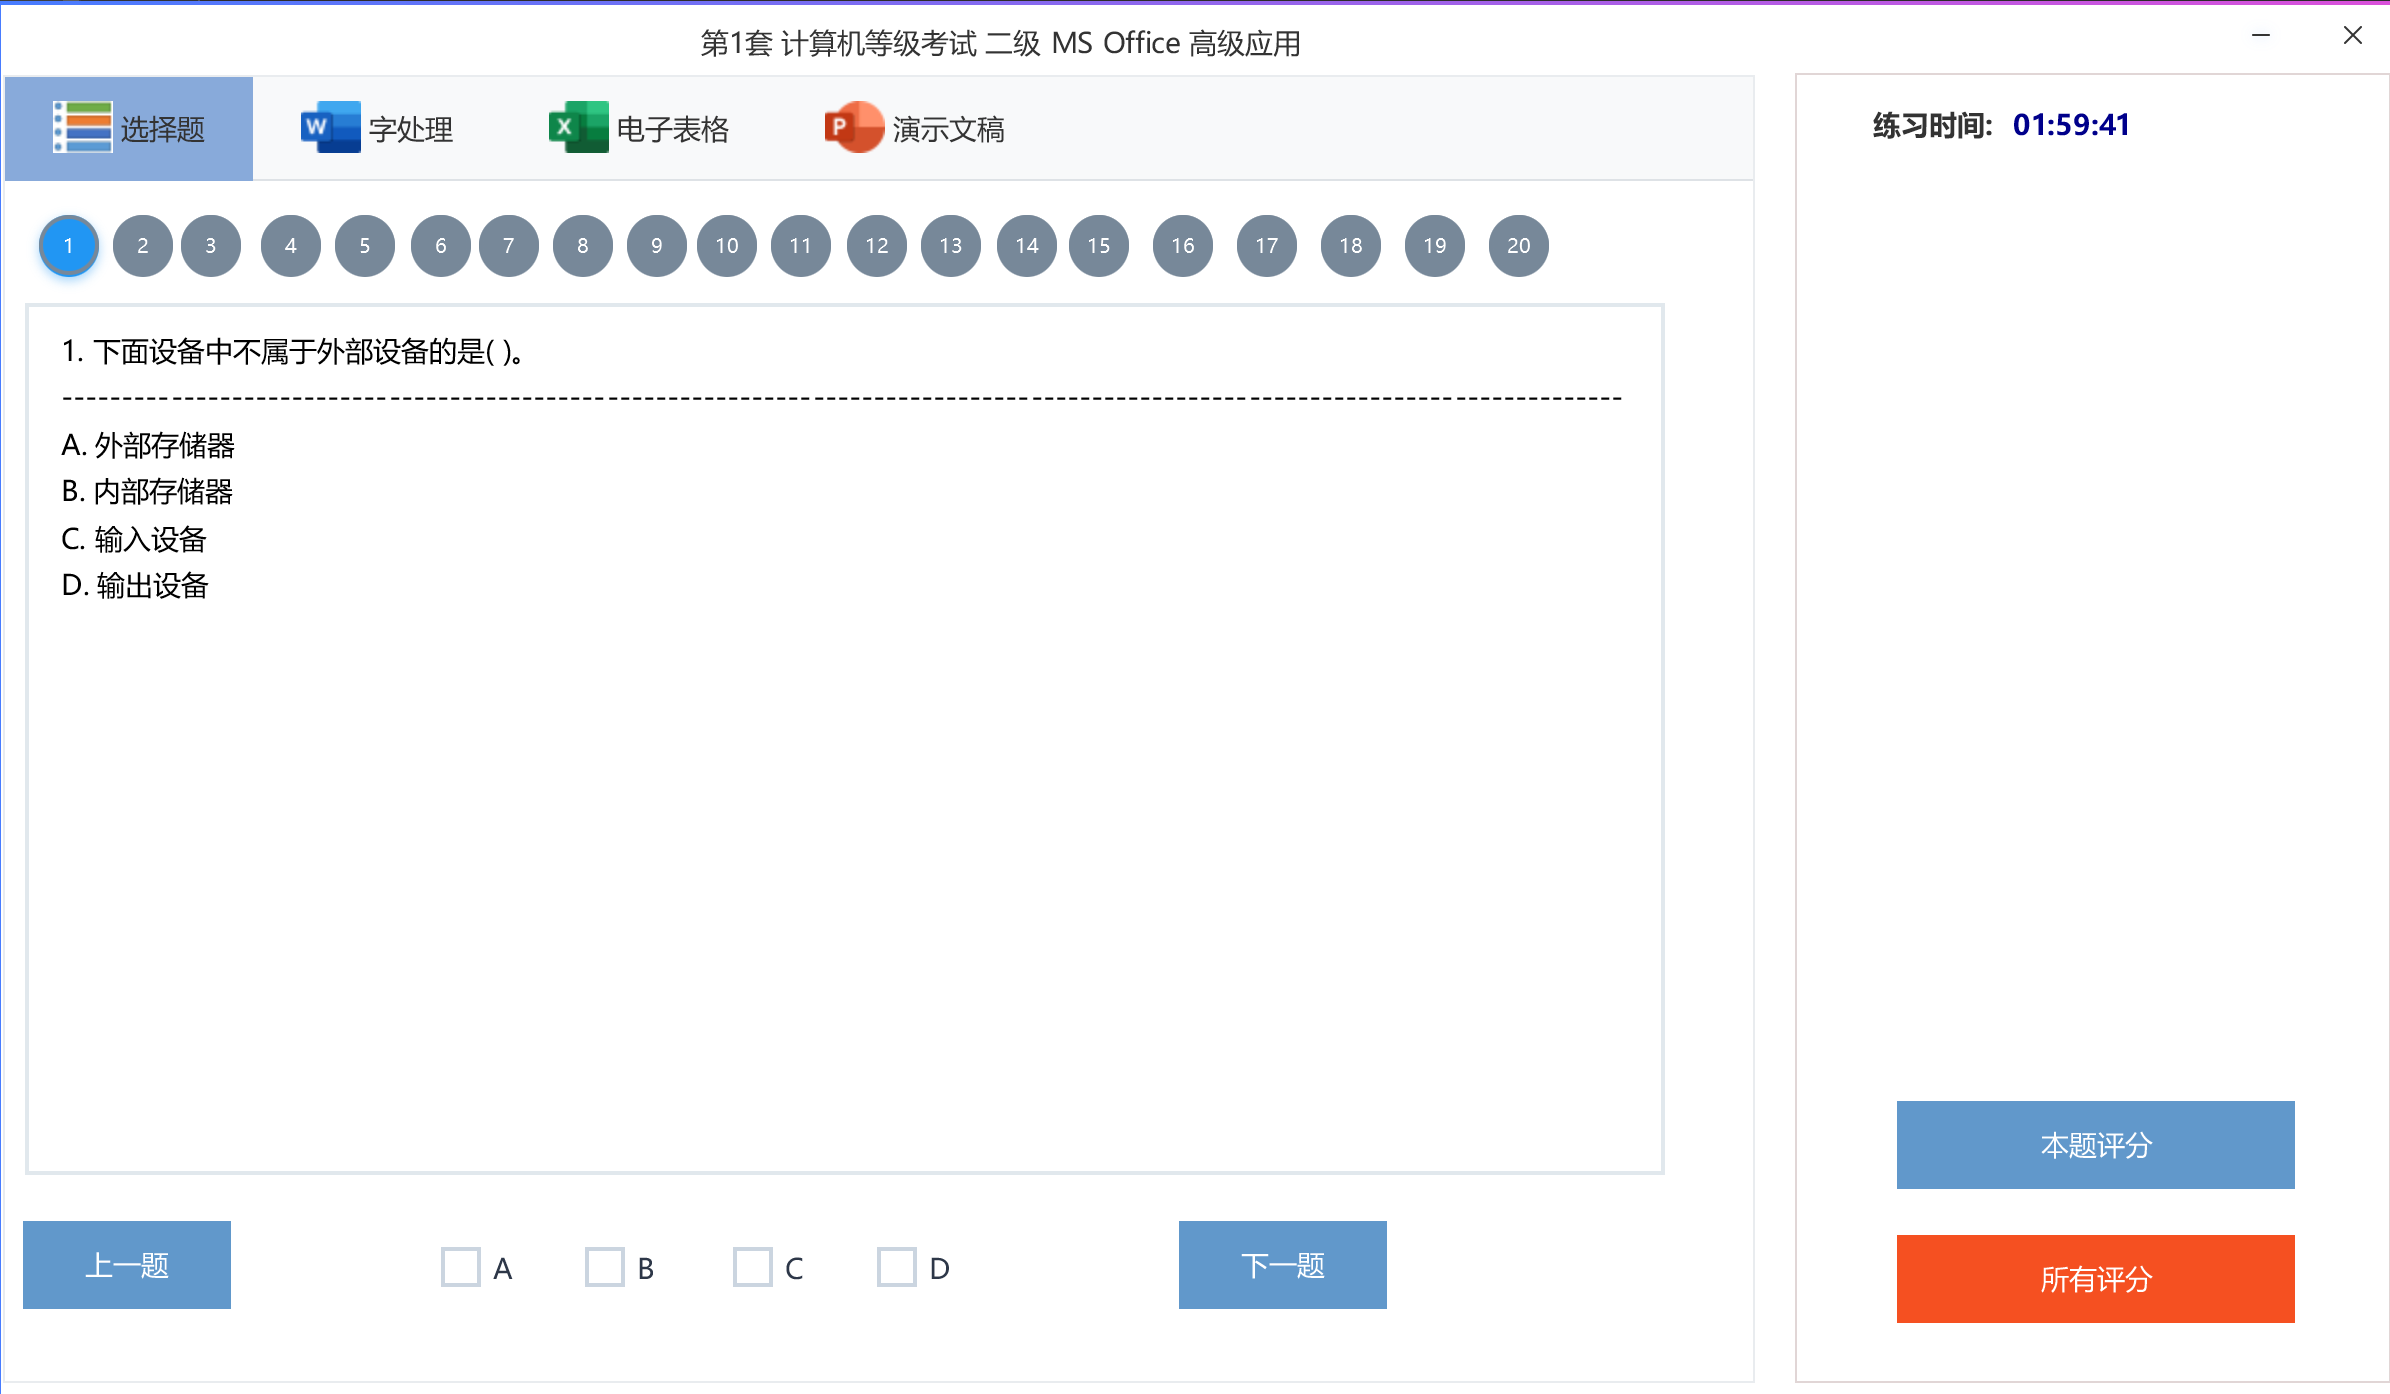
Task: Open the 演示文稿 tab
Action: [x=947, y=129]
